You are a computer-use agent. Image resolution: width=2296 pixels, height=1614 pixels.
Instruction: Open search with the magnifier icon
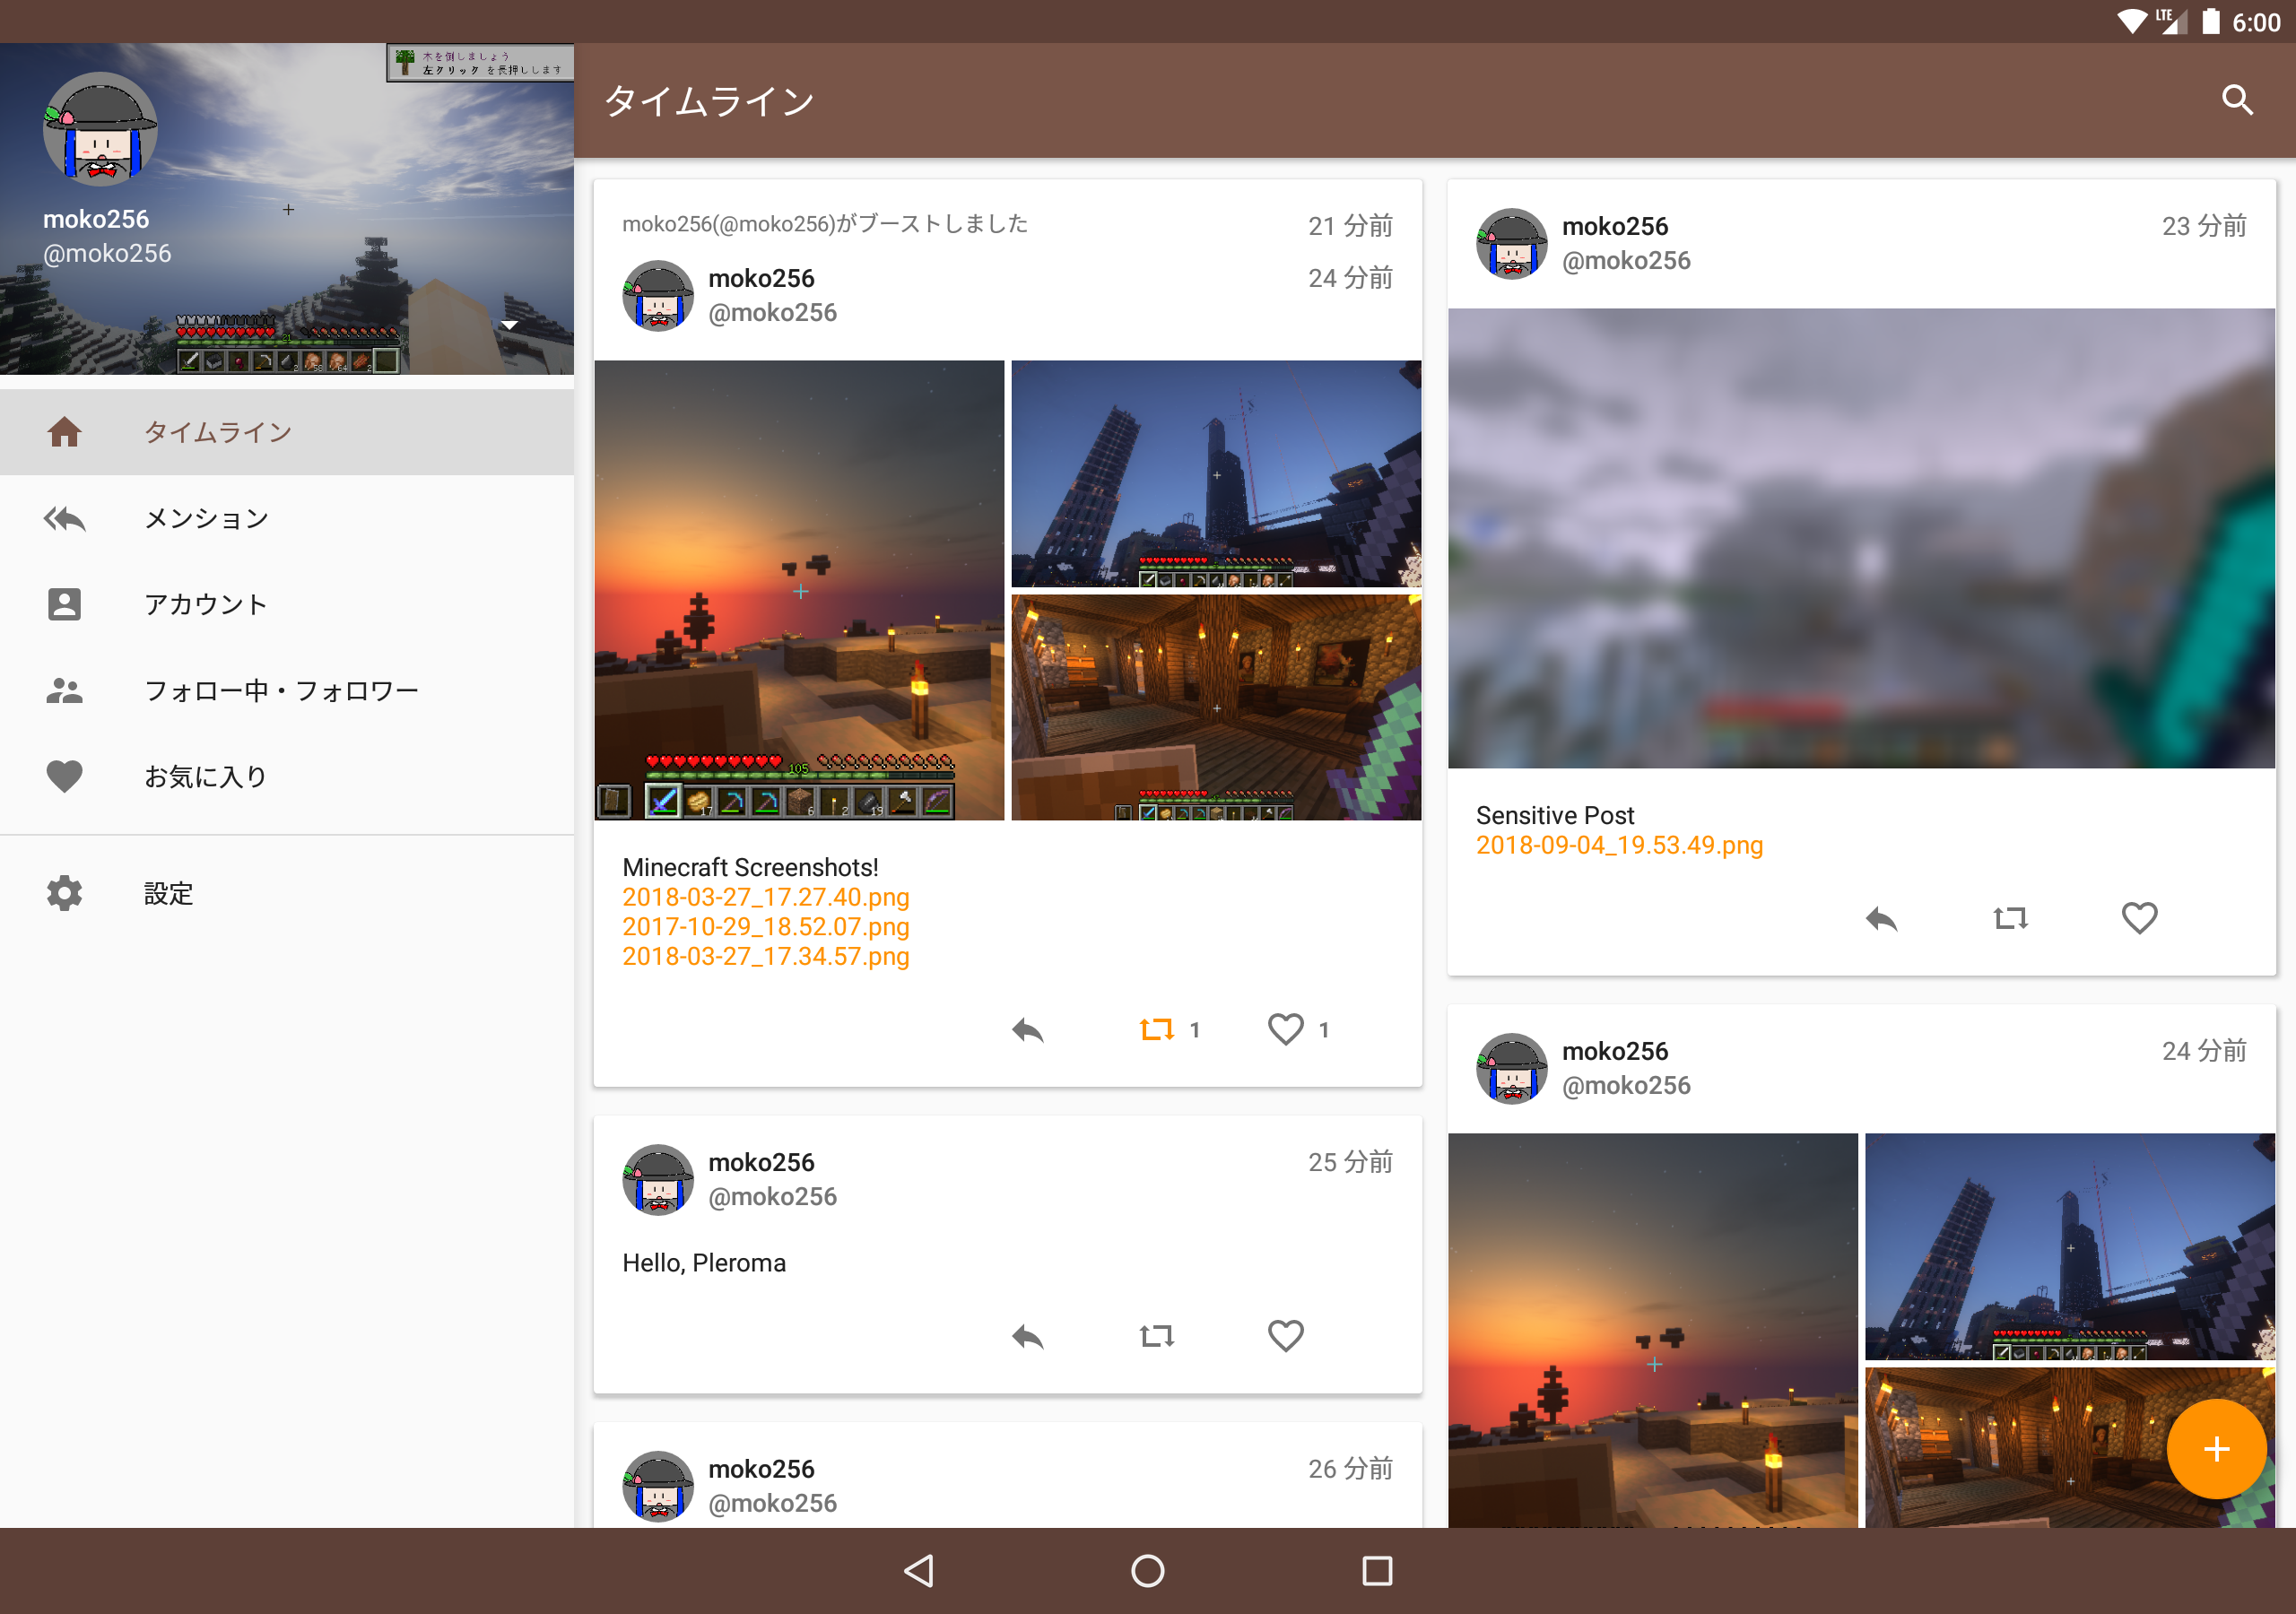[2236, 100]
